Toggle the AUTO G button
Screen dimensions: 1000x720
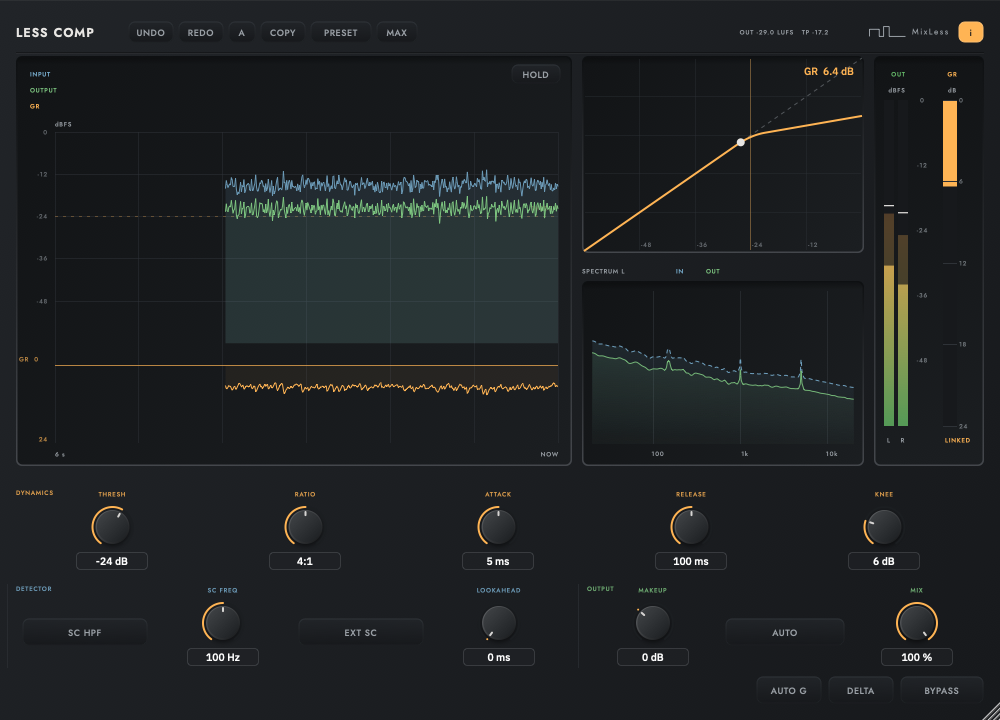coord(788,691)
